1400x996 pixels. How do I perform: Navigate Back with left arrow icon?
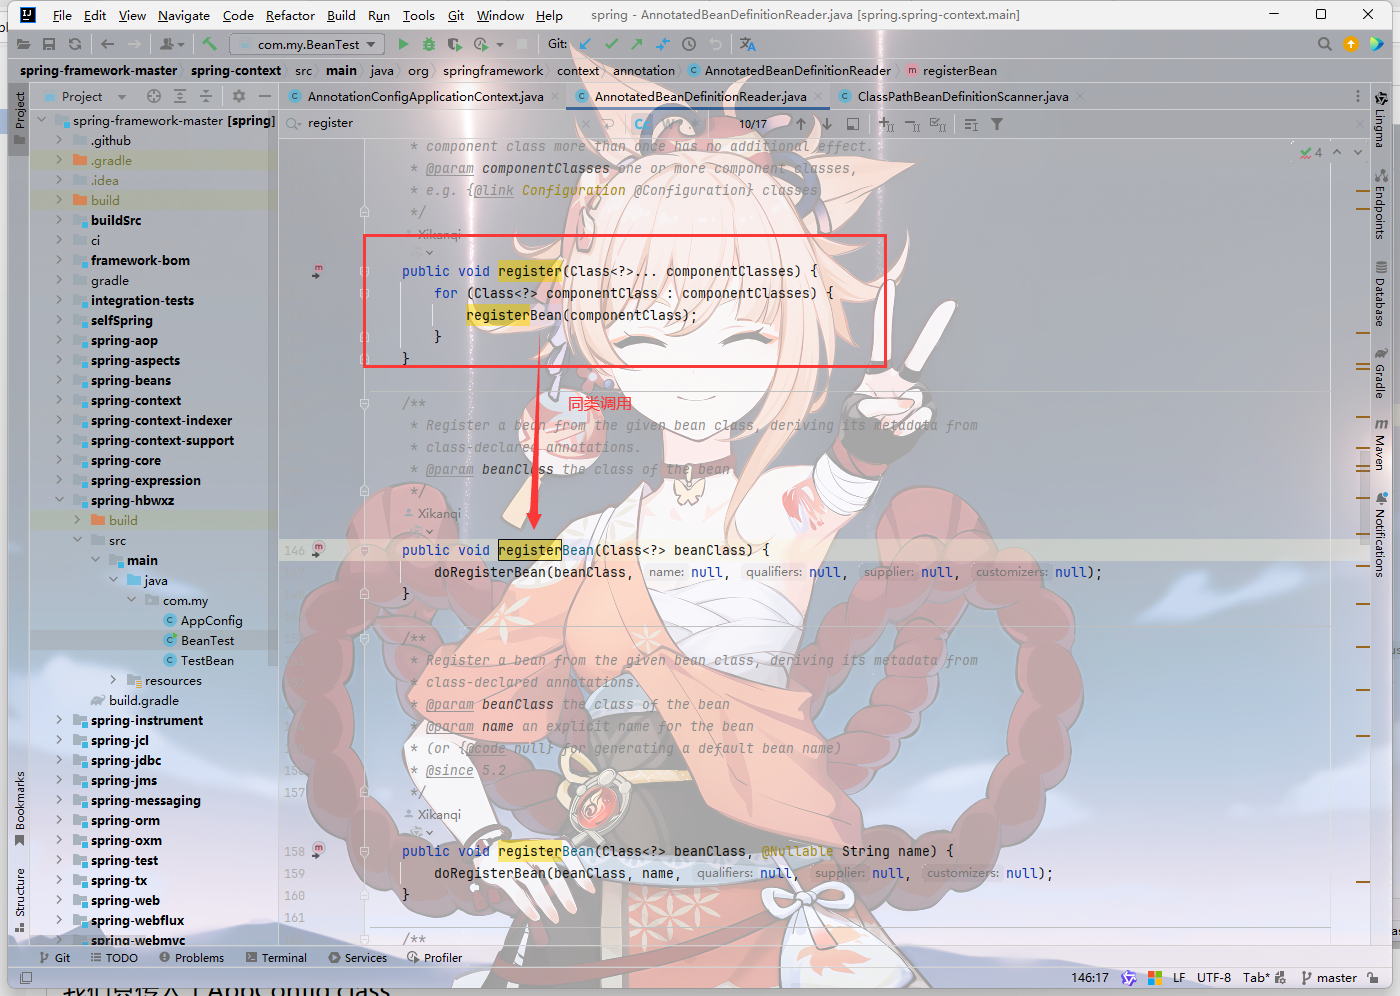[x=107, y=44]
